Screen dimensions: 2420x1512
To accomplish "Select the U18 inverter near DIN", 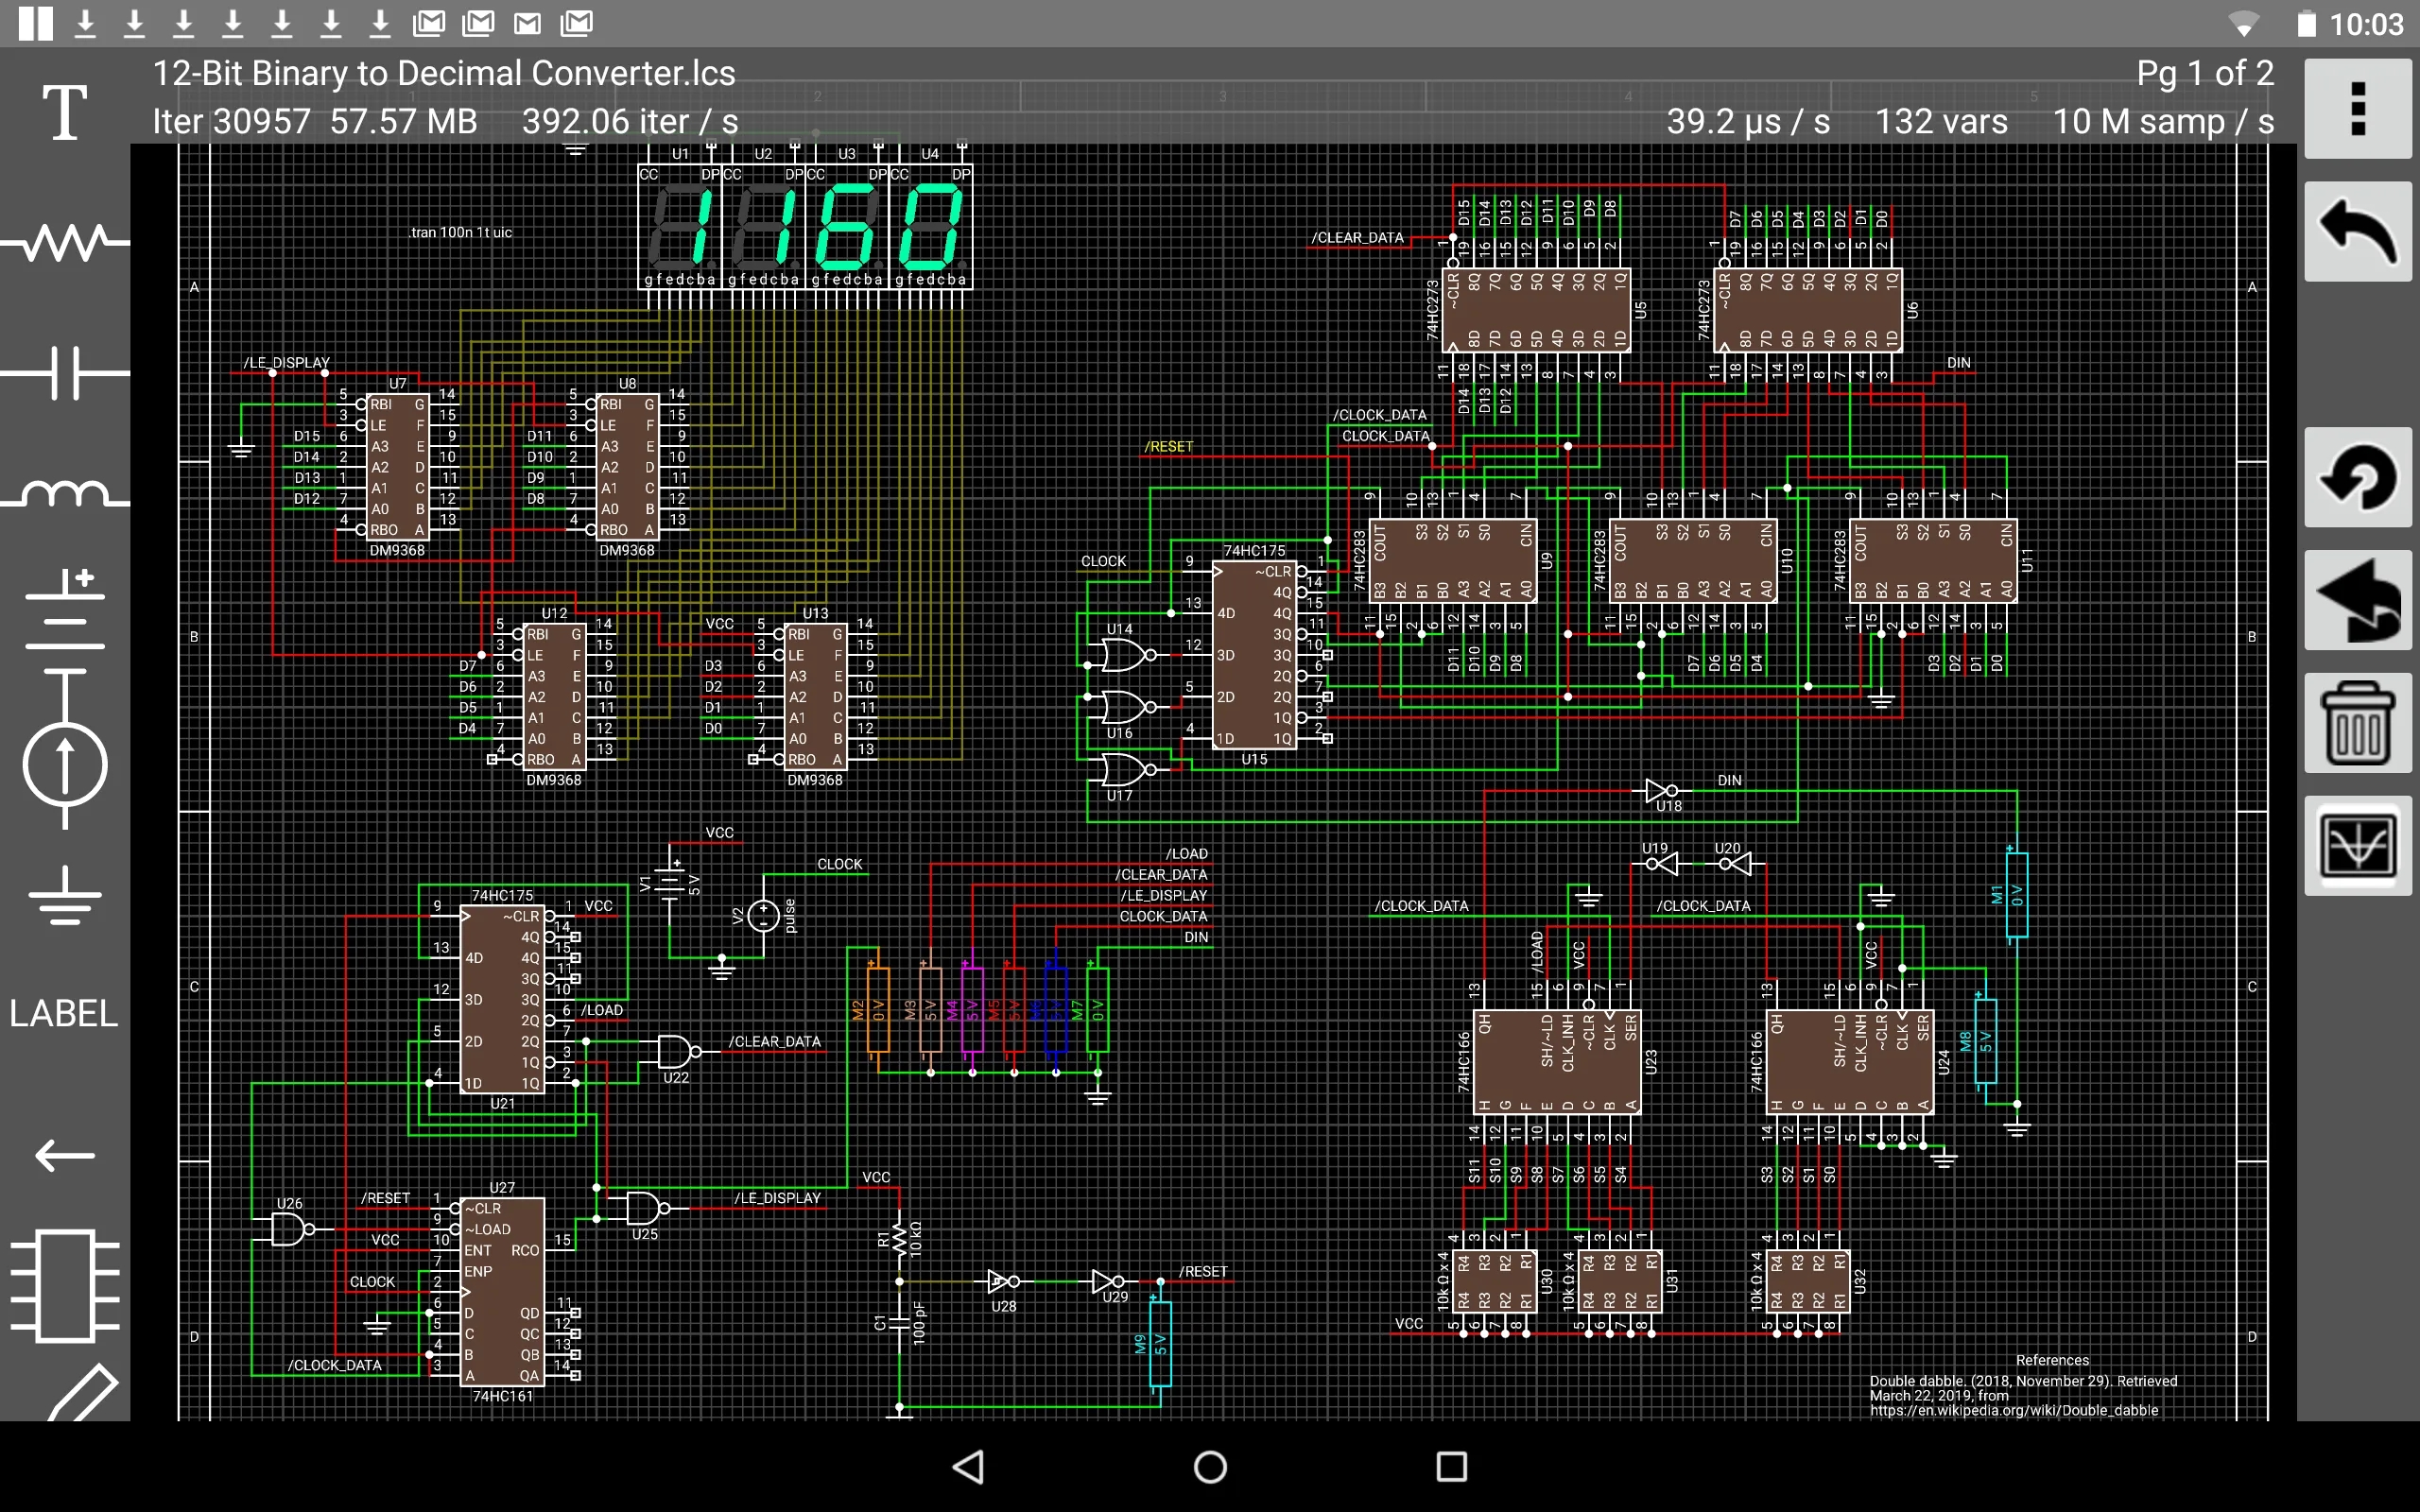I will tap(1662, 791).
